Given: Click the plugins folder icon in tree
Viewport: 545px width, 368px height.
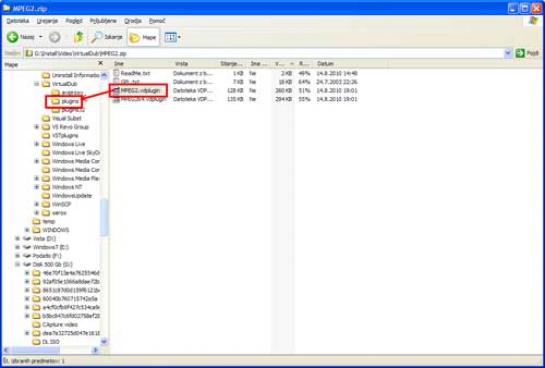Looking at the screenshot, I should (55, 101).
